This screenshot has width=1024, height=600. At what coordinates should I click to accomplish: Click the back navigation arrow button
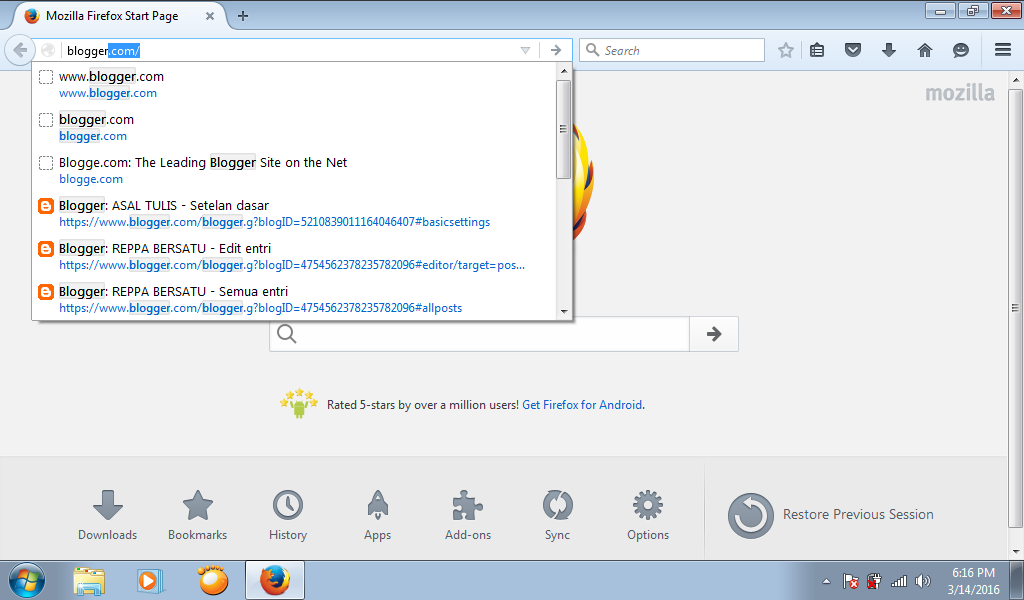(x=20, y=50)
